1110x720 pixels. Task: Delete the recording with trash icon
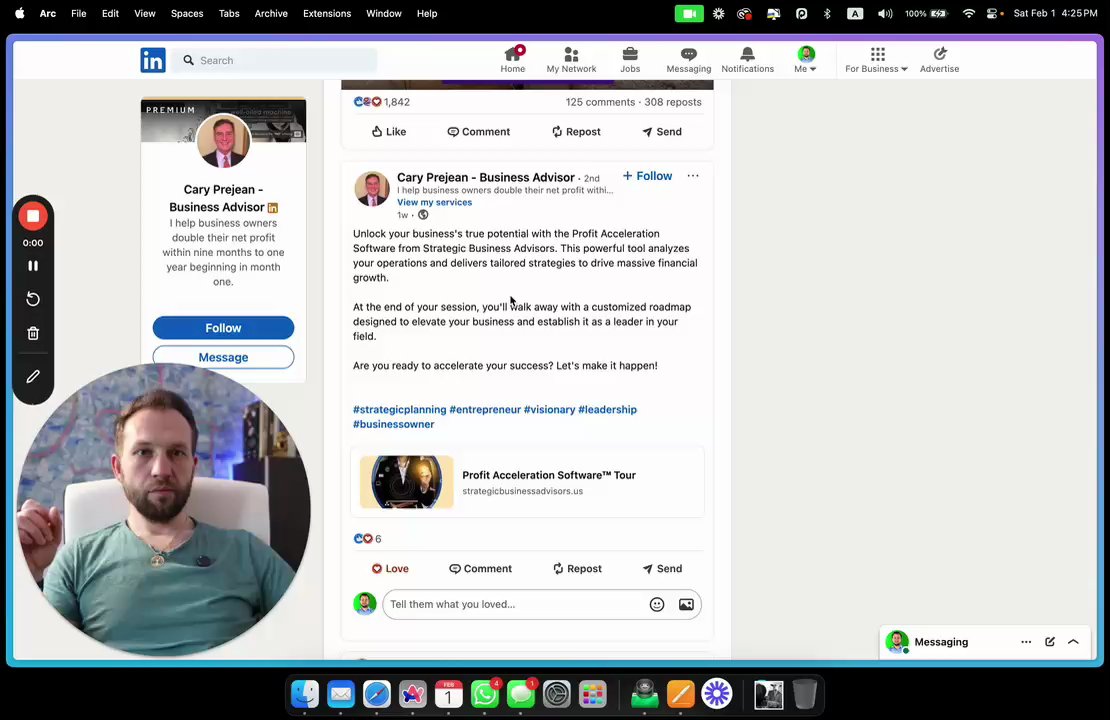(33, 333)
